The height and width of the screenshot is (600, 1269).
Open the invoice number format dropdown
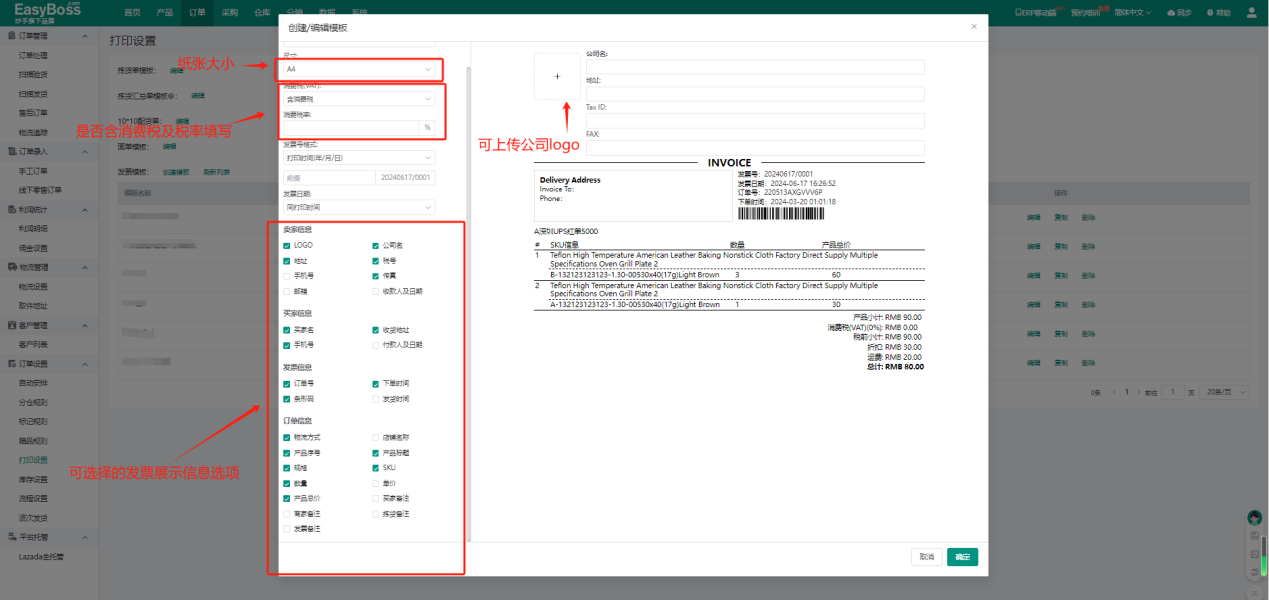tap(359, 158)
